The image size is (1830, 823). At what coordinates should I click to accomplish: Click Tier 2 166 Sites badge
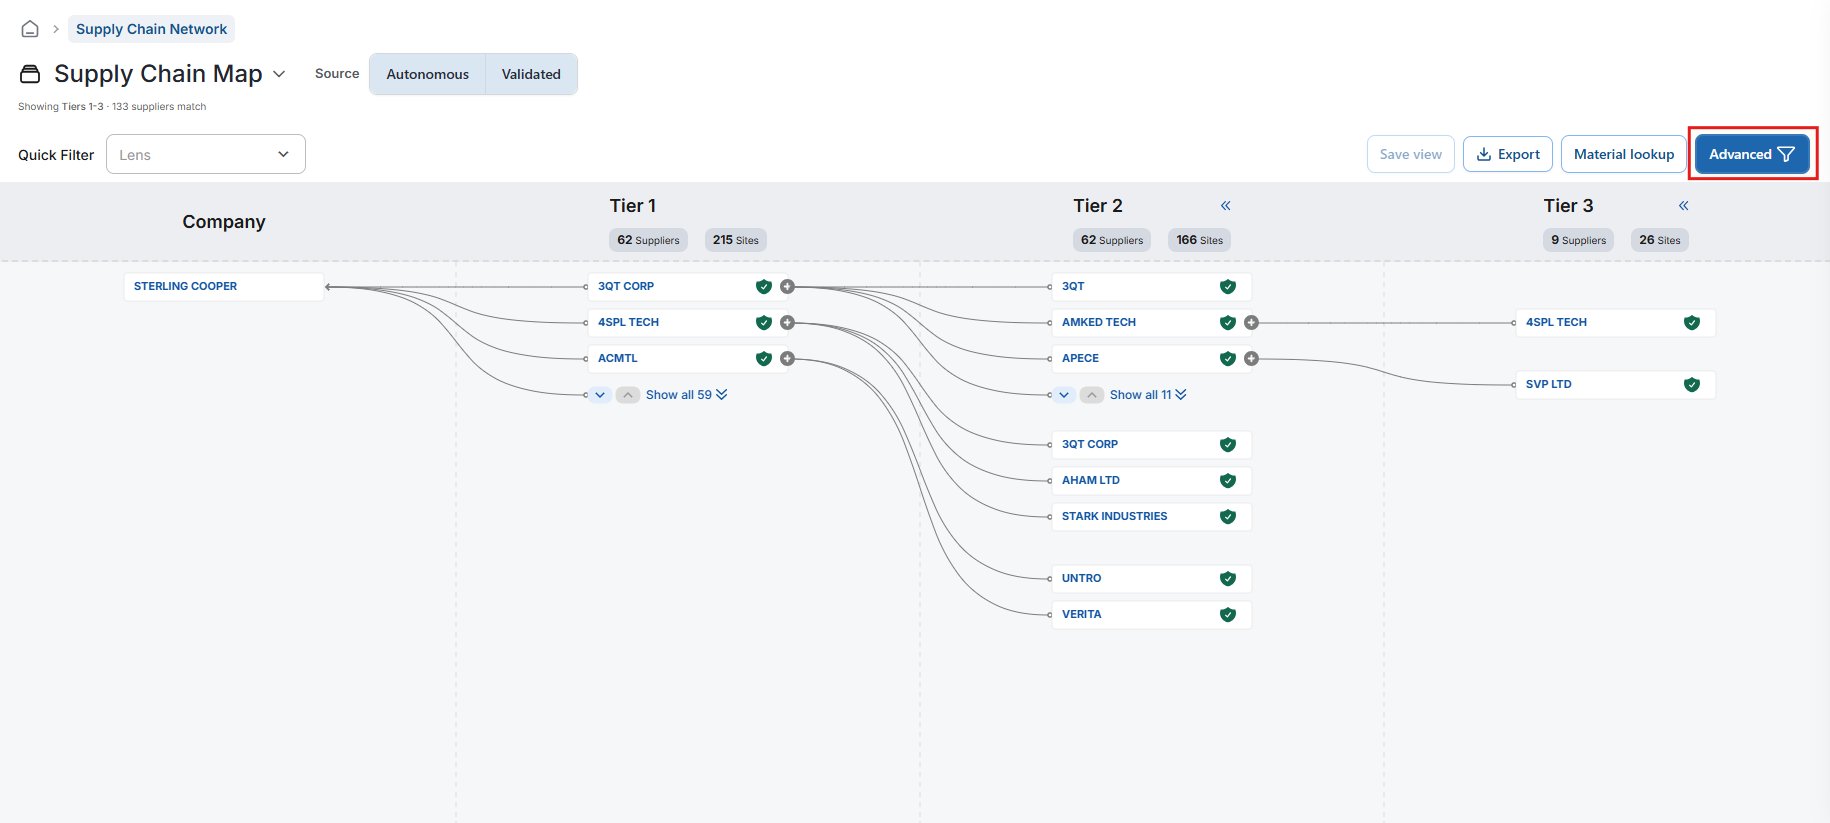point(1200,240)
